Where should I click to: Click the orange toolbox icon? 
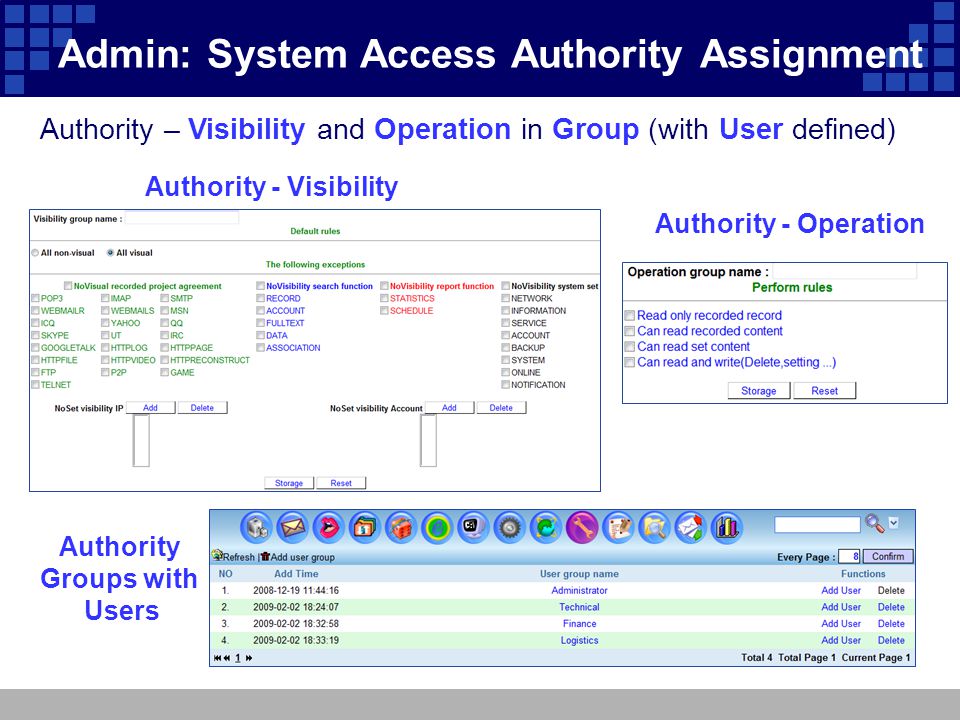tap(400, 527)
